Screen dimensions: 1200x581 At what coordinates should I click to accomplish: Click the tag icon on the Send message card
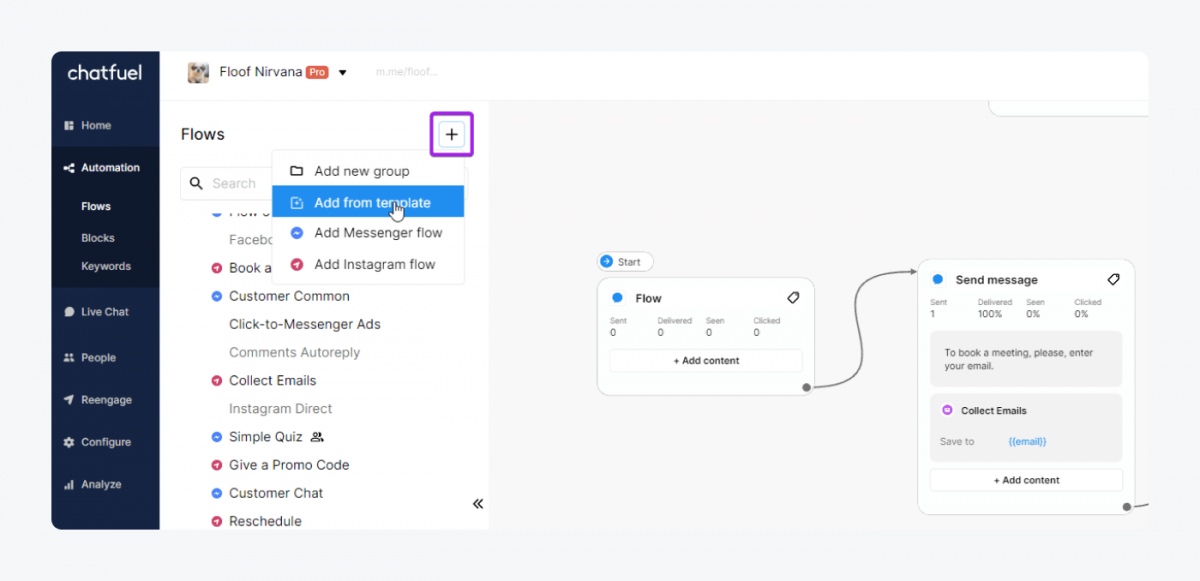[x=1114, y=279]
